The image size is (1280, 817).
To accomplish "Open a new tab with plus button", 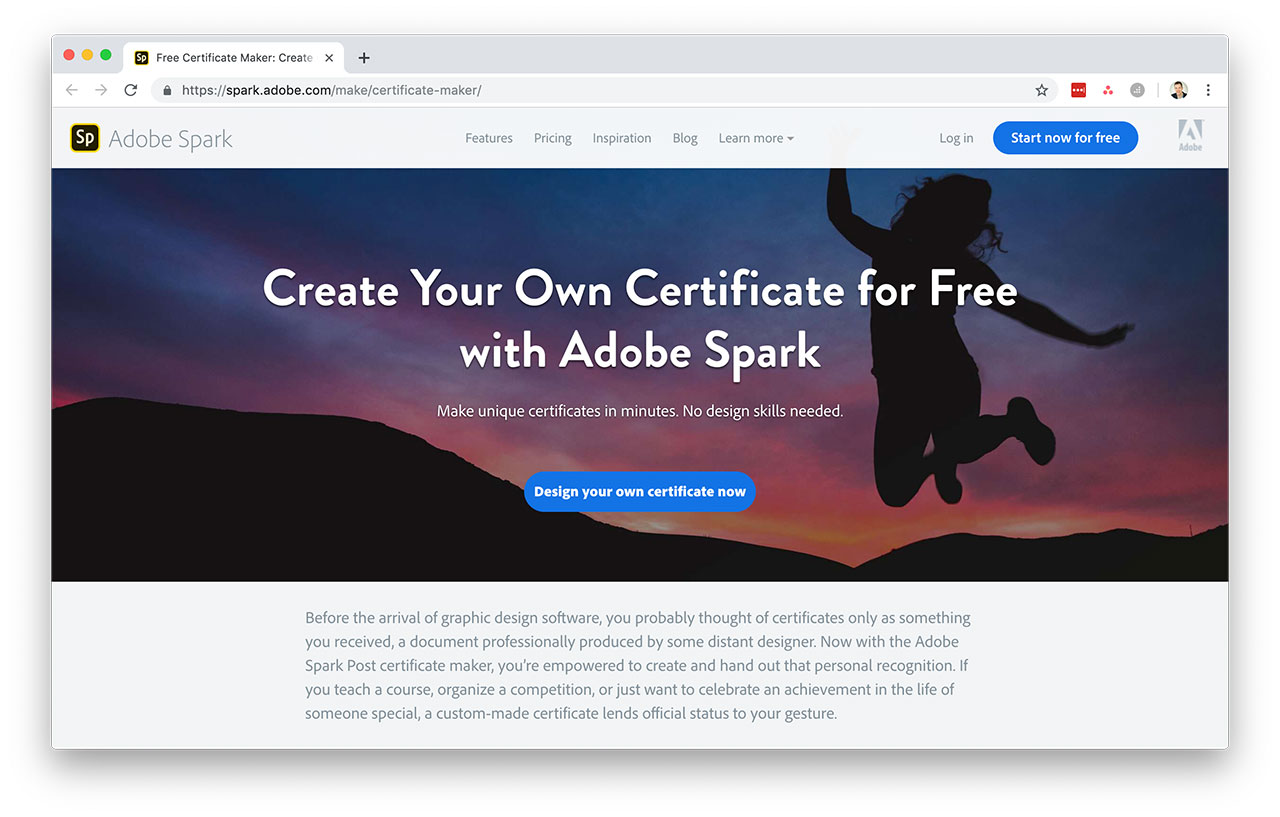I will click(364, 58).
